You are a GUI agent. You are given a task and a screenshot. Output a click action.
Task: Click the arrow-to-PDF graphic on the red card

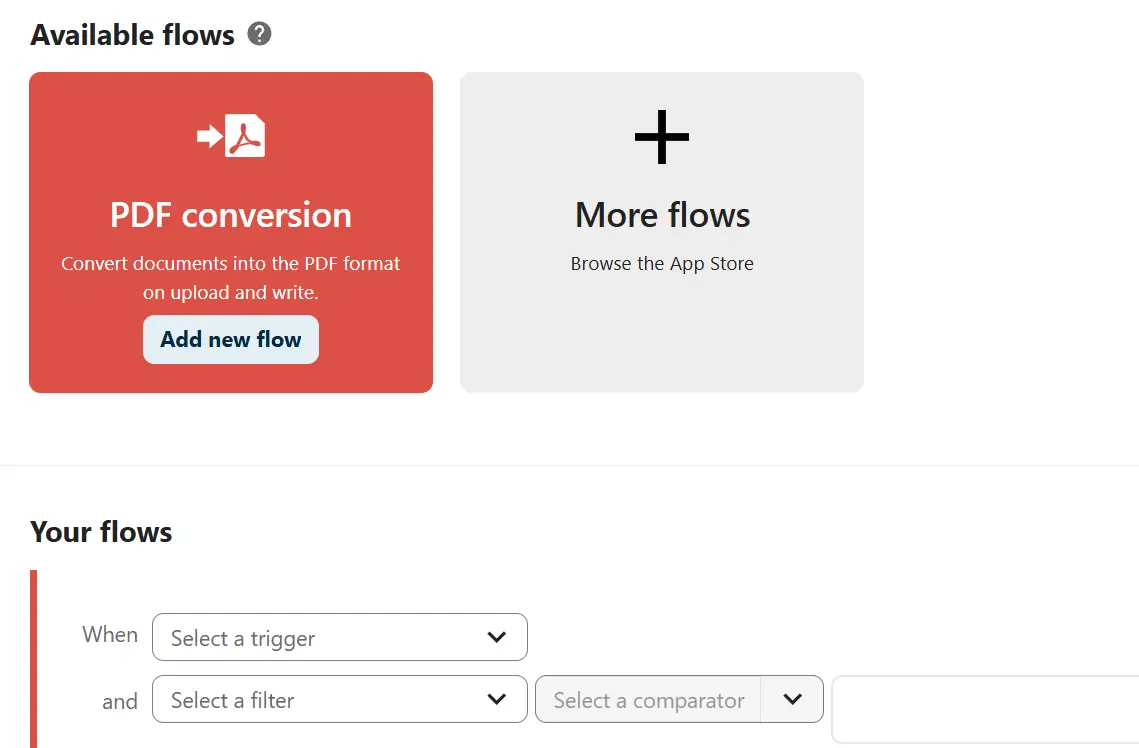coord(231,133)
